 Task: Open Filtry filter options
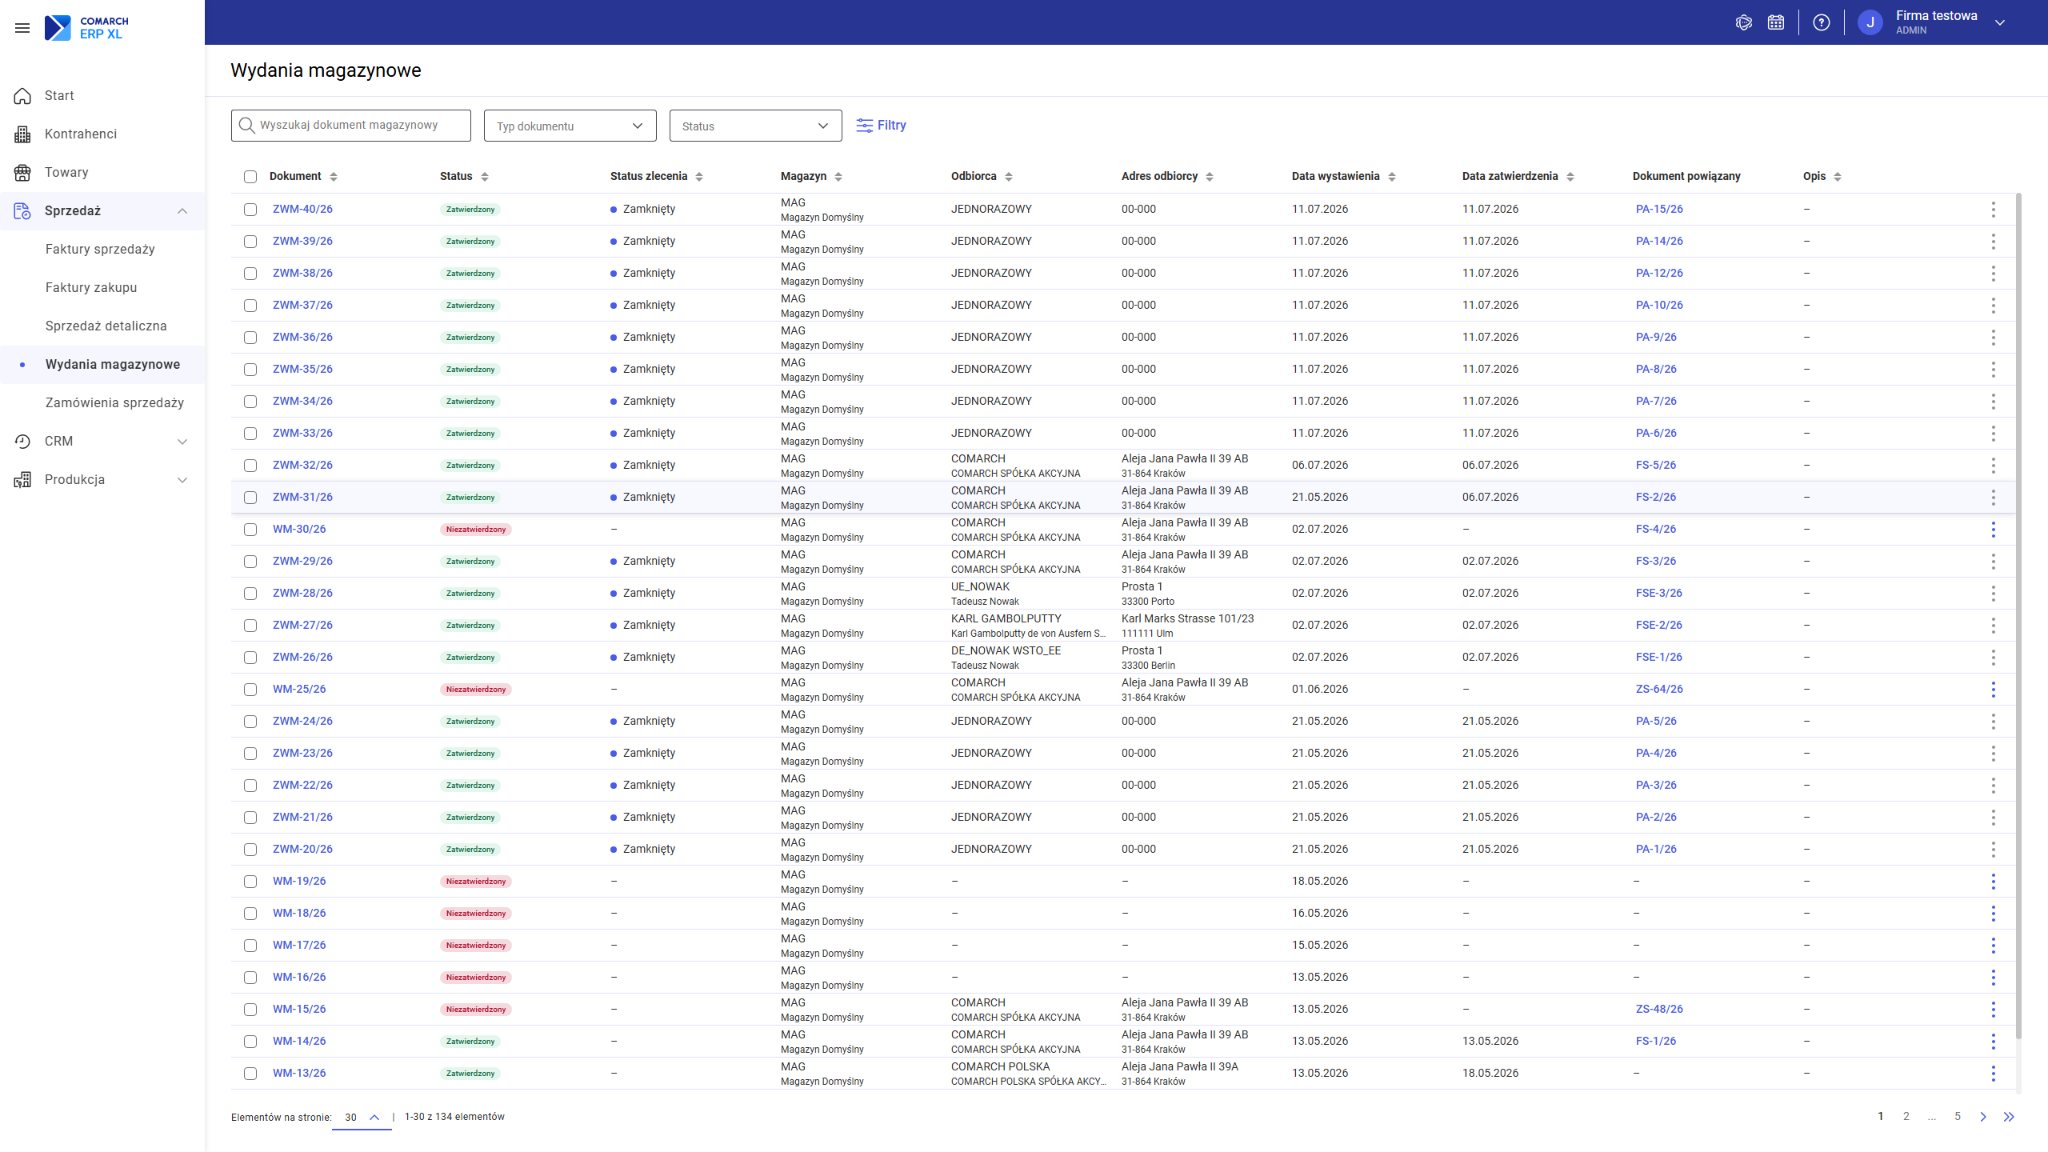click(x=881, y=125)
